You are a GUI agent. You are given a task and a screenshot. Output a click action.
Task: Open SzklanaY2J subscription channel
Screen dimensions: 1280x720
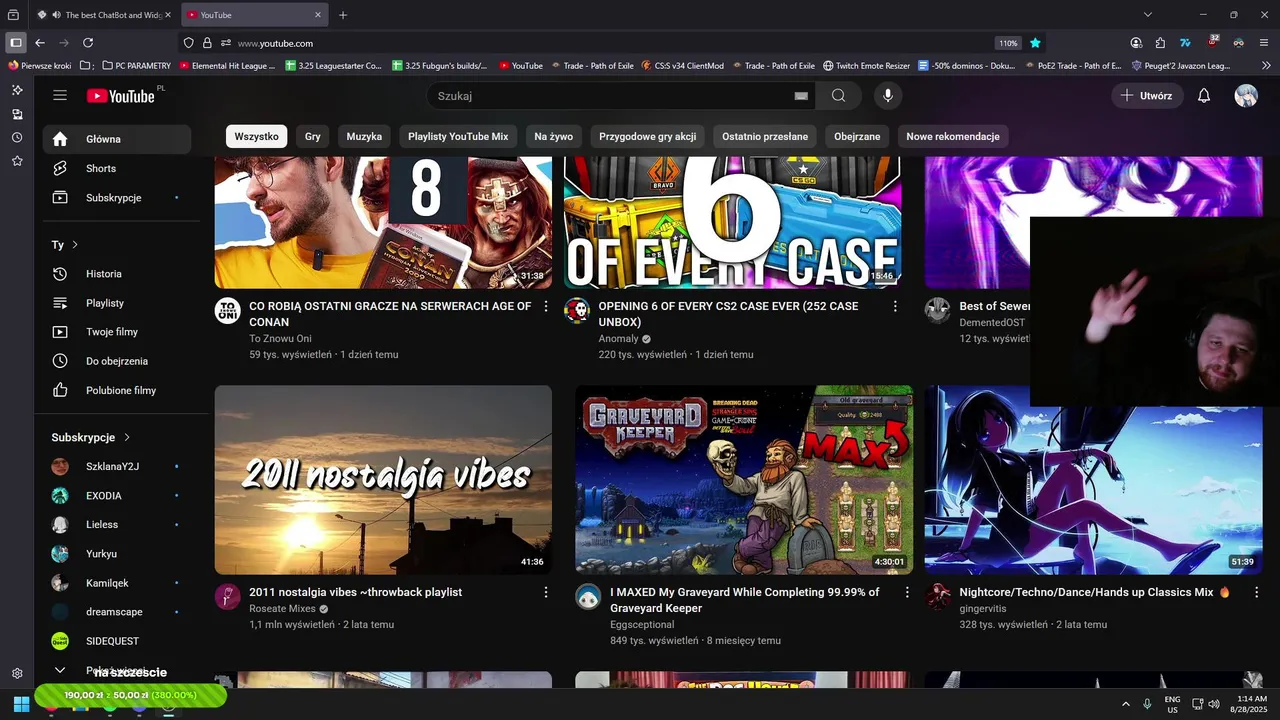point(117,466)
